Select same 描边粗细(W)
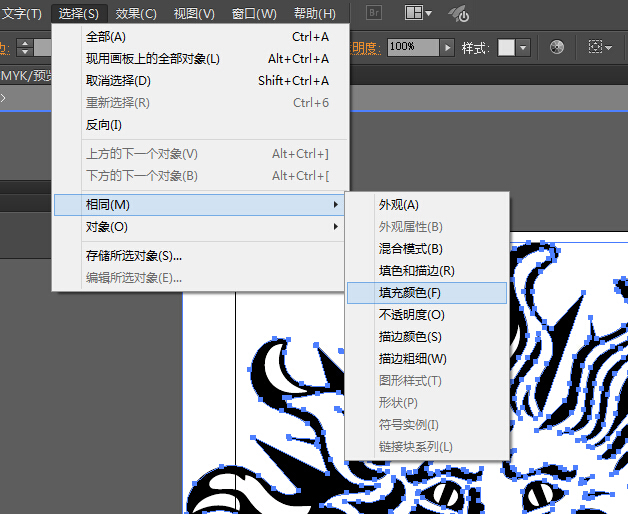 (427, 359)
